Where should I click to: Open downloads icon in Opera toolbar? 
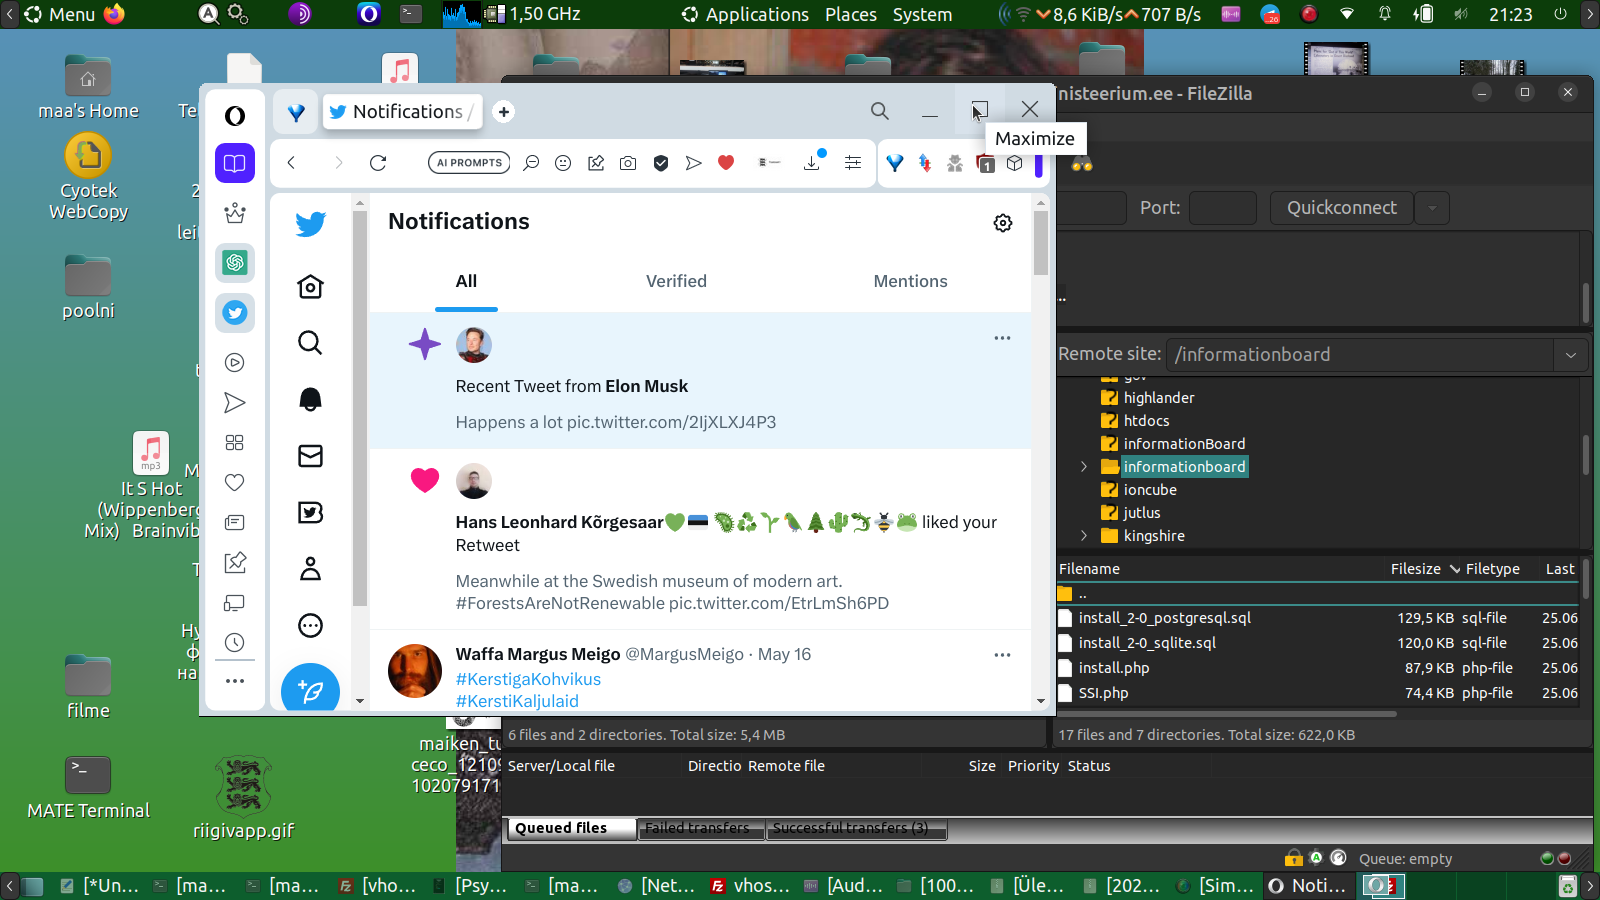click(812, 163)
